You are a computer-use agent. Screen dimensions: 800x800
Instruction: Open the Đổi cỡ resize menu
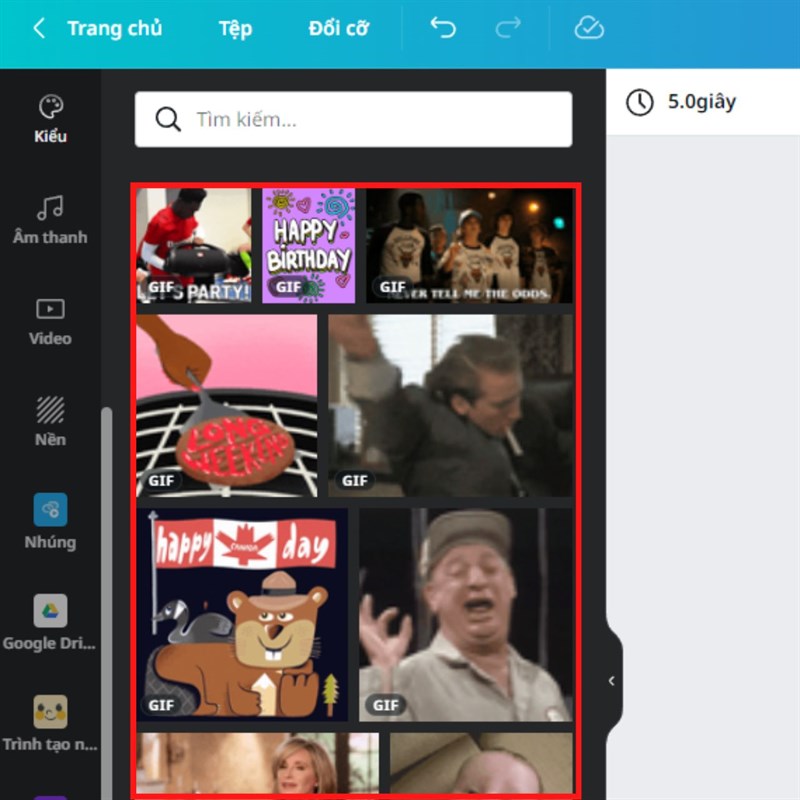pos(337,28)
